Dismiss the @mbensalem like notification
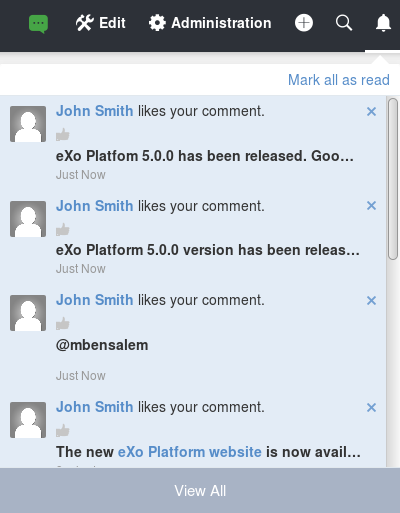The height and width of the screenshot is (513, 400). tap(371, 300)
